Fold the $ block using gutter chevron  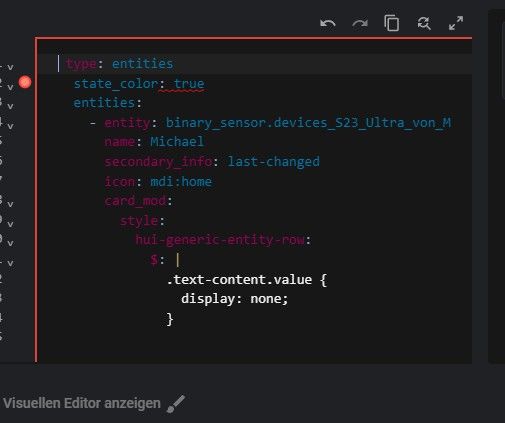[10, 263]
